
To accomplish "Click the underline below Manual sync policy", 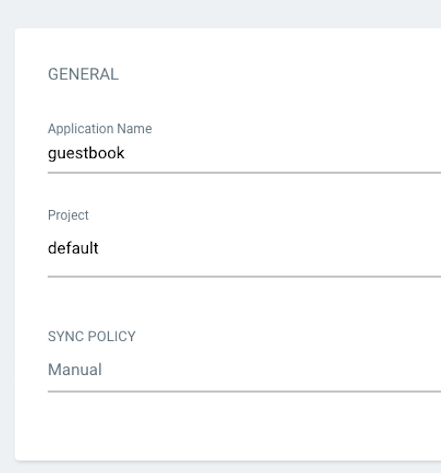I will coord(244,391).
